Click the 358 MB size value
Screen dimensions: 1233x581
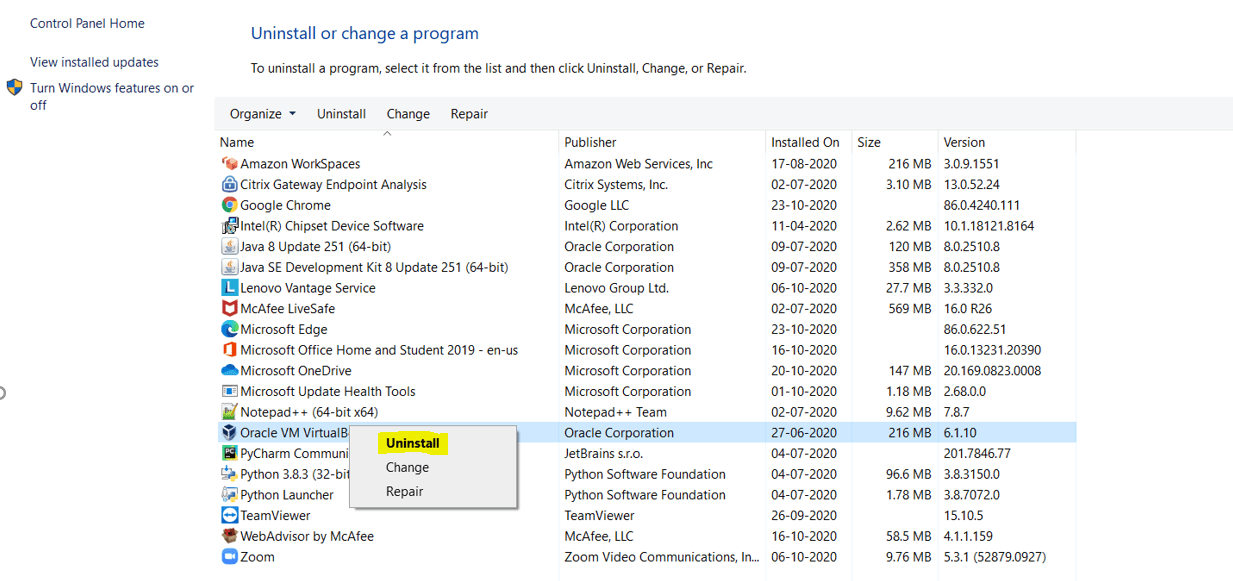pos(910,267)
